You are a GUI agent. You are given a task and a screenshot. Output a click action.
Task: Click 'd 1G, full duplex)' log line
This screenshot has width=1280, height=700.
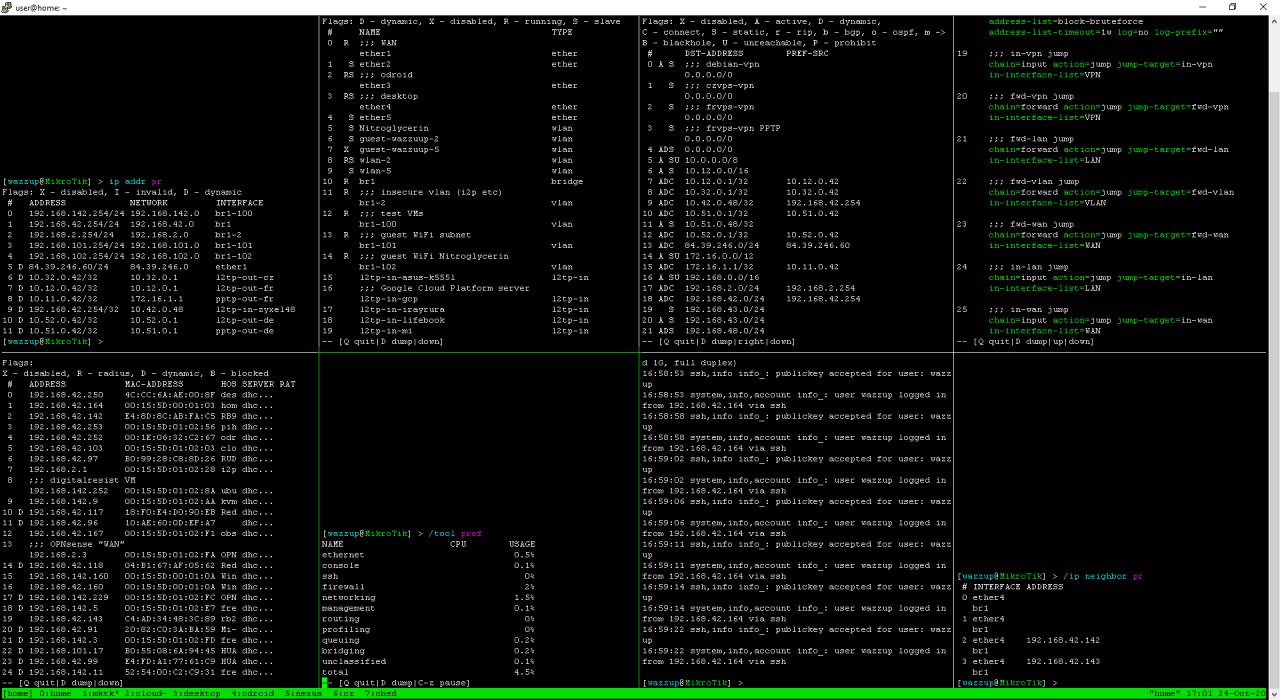point(689,363)
